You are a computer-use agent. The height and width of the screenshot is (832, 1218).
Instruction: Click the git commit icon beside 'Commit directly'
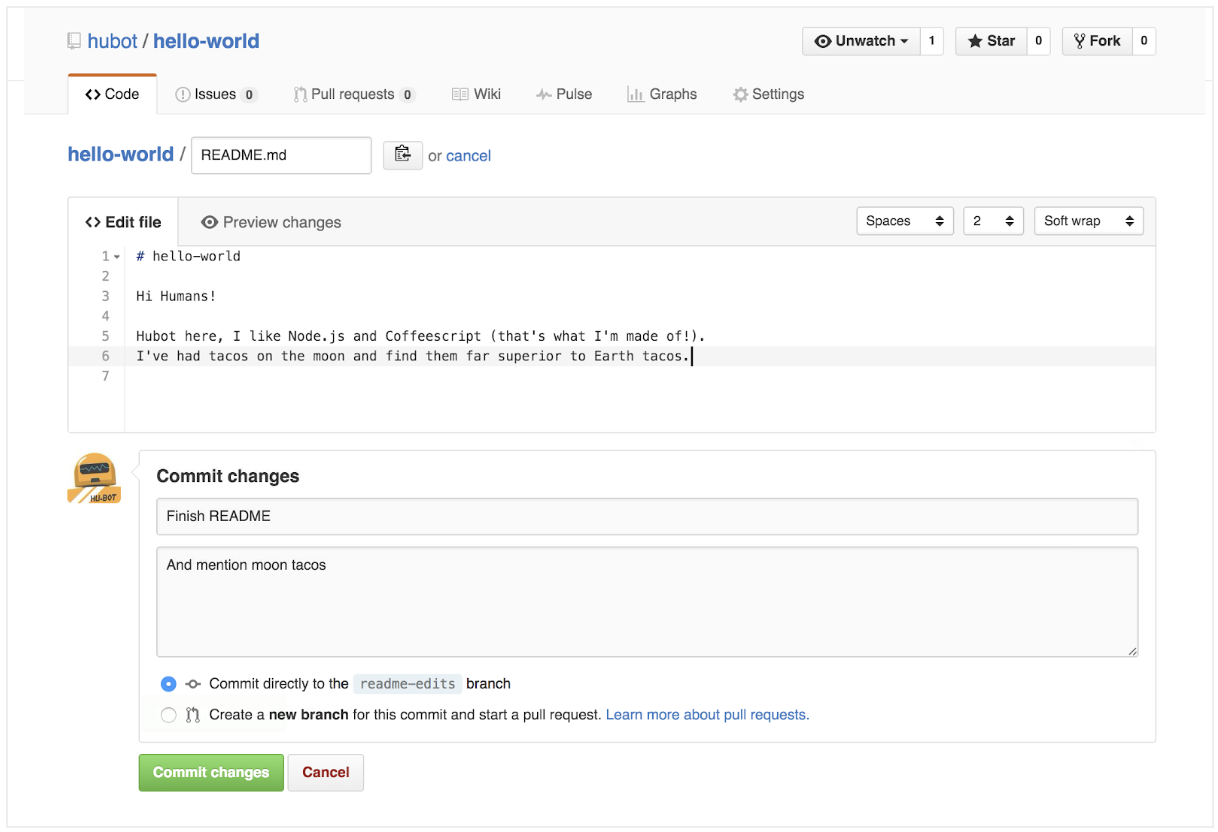pos(193,684)
